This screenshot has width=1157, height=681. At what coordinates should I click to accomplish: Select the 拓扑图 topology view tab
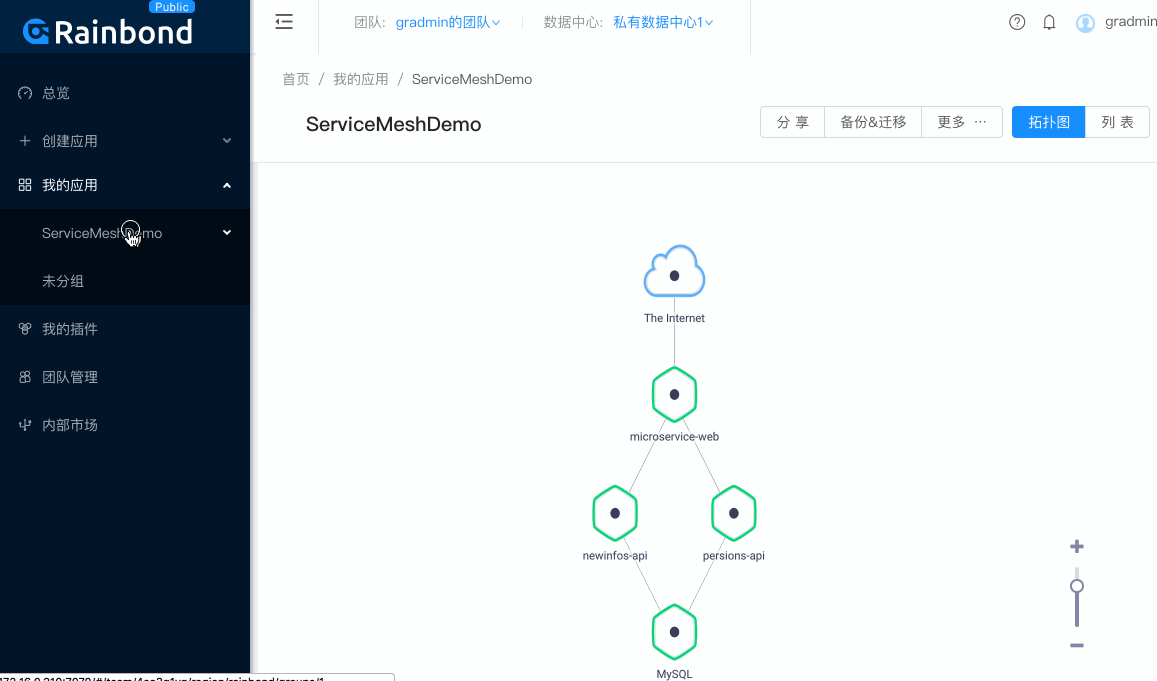click(1047, 121)
